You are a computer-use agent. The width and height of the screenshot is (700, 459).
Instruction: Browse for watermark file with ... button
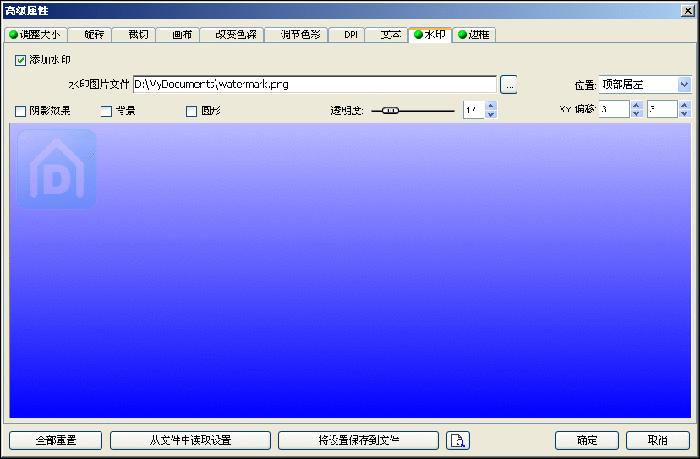tap(508, 84)
